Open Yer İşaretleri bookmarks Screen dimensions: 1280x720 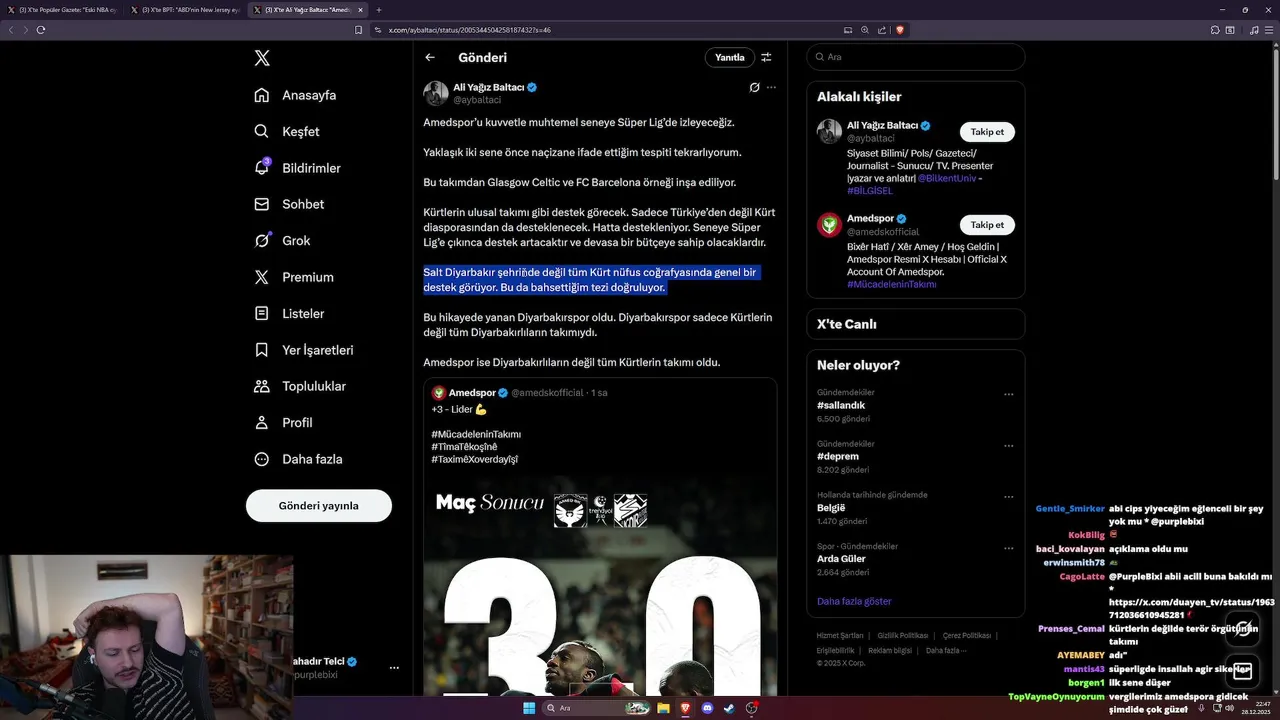pos(304,350)
